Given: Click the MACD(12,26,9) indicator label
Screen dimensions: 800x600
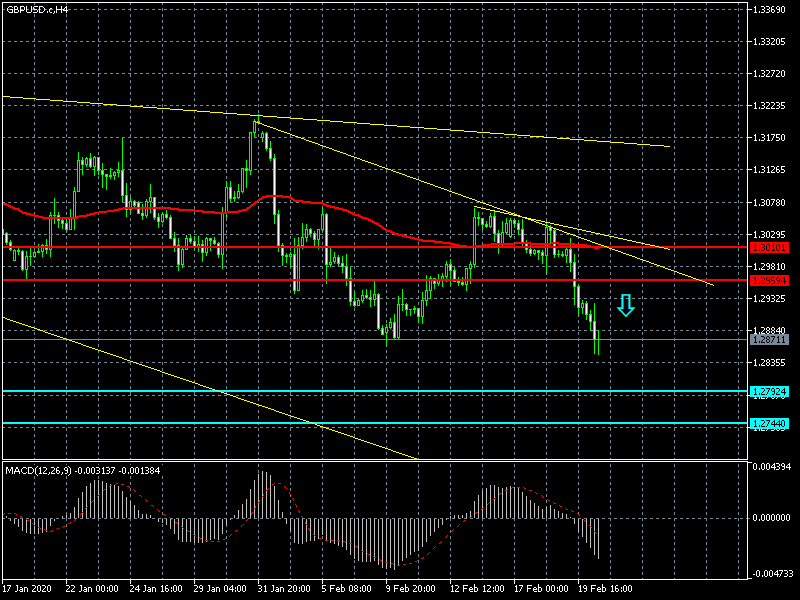Looking at the screenshot, I should click(x=82, y=470).
